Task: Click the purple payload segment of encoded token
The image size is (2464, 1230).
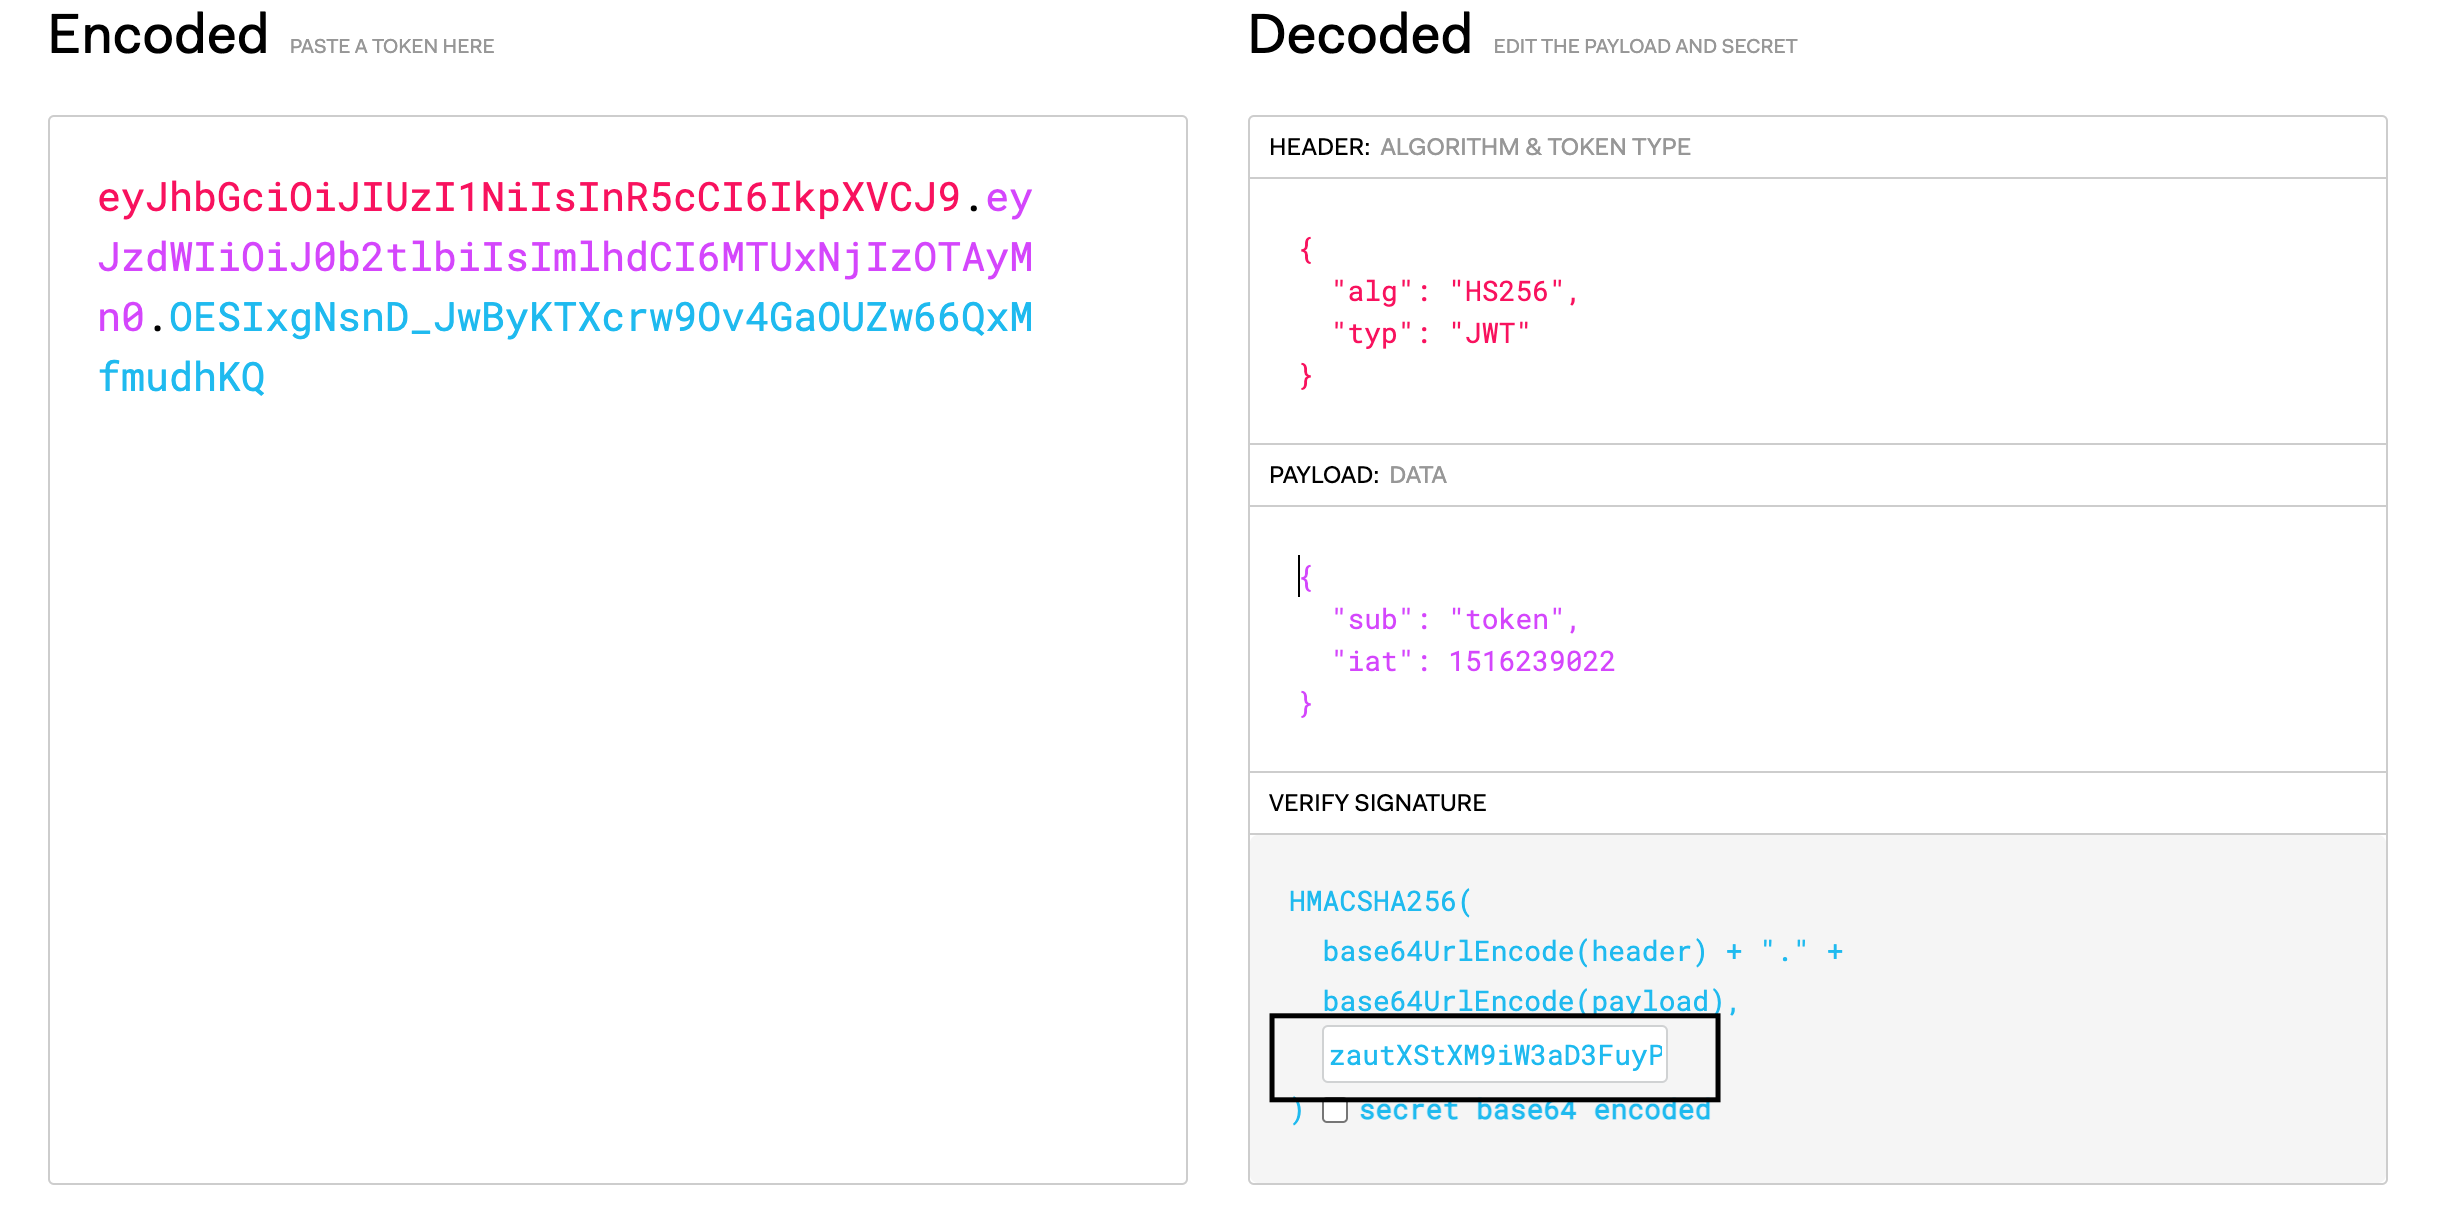Action: (565, 258)
